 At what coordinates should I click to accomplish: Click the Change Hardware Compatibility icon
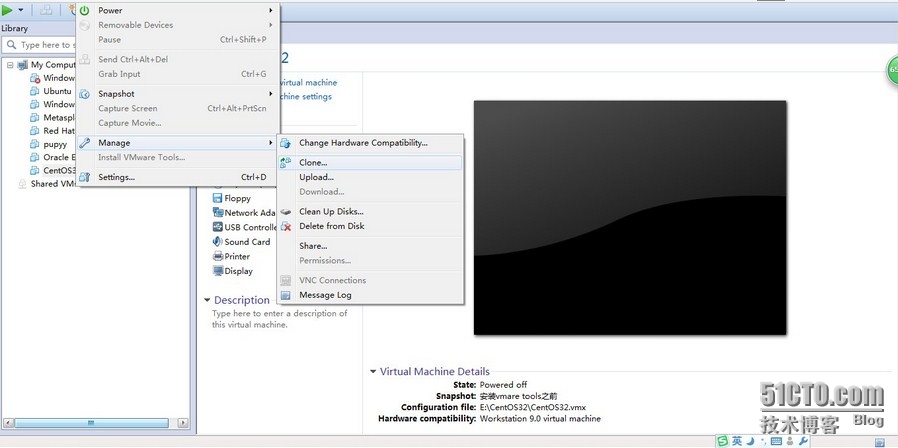pyautogui.click(x=285, y=143)
